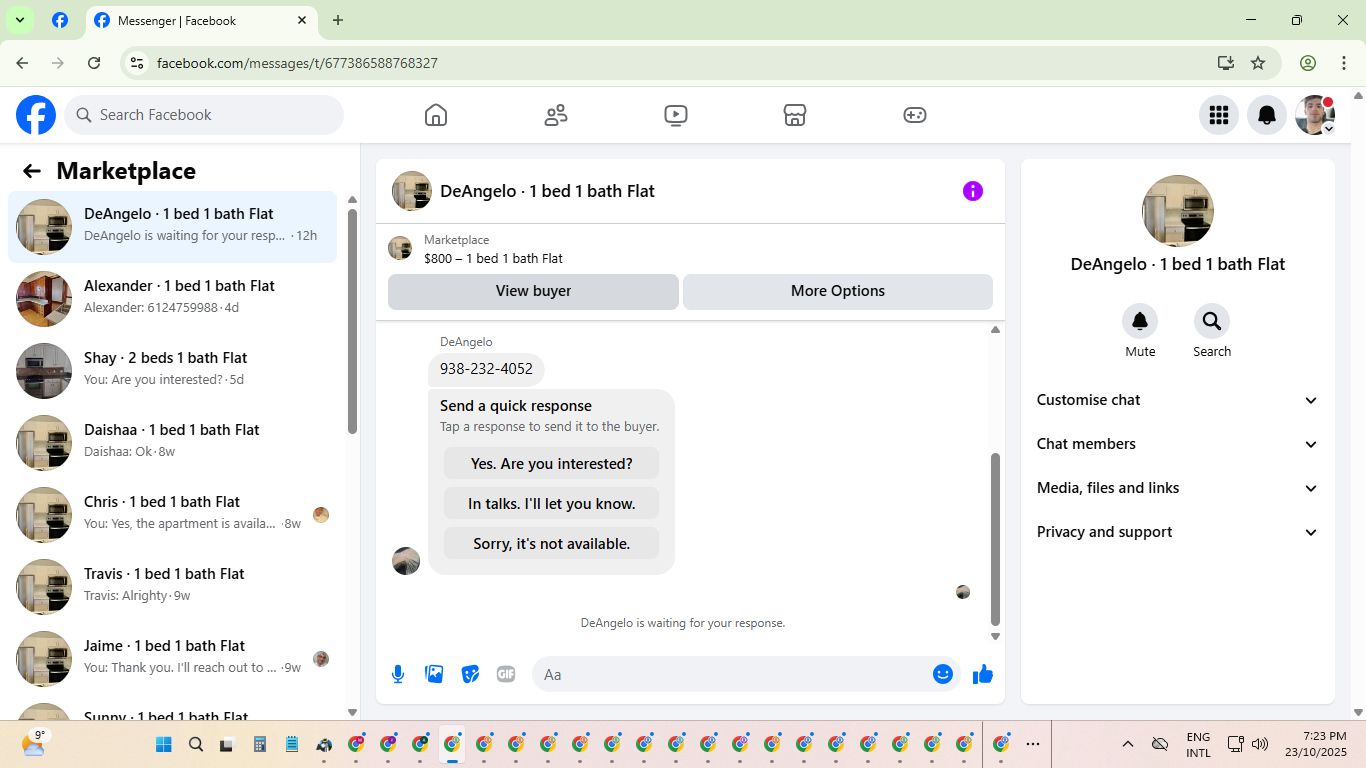This screenshot has width=1366, height=768.
Task: Expand Chat members section
Action: (1178, 444)
